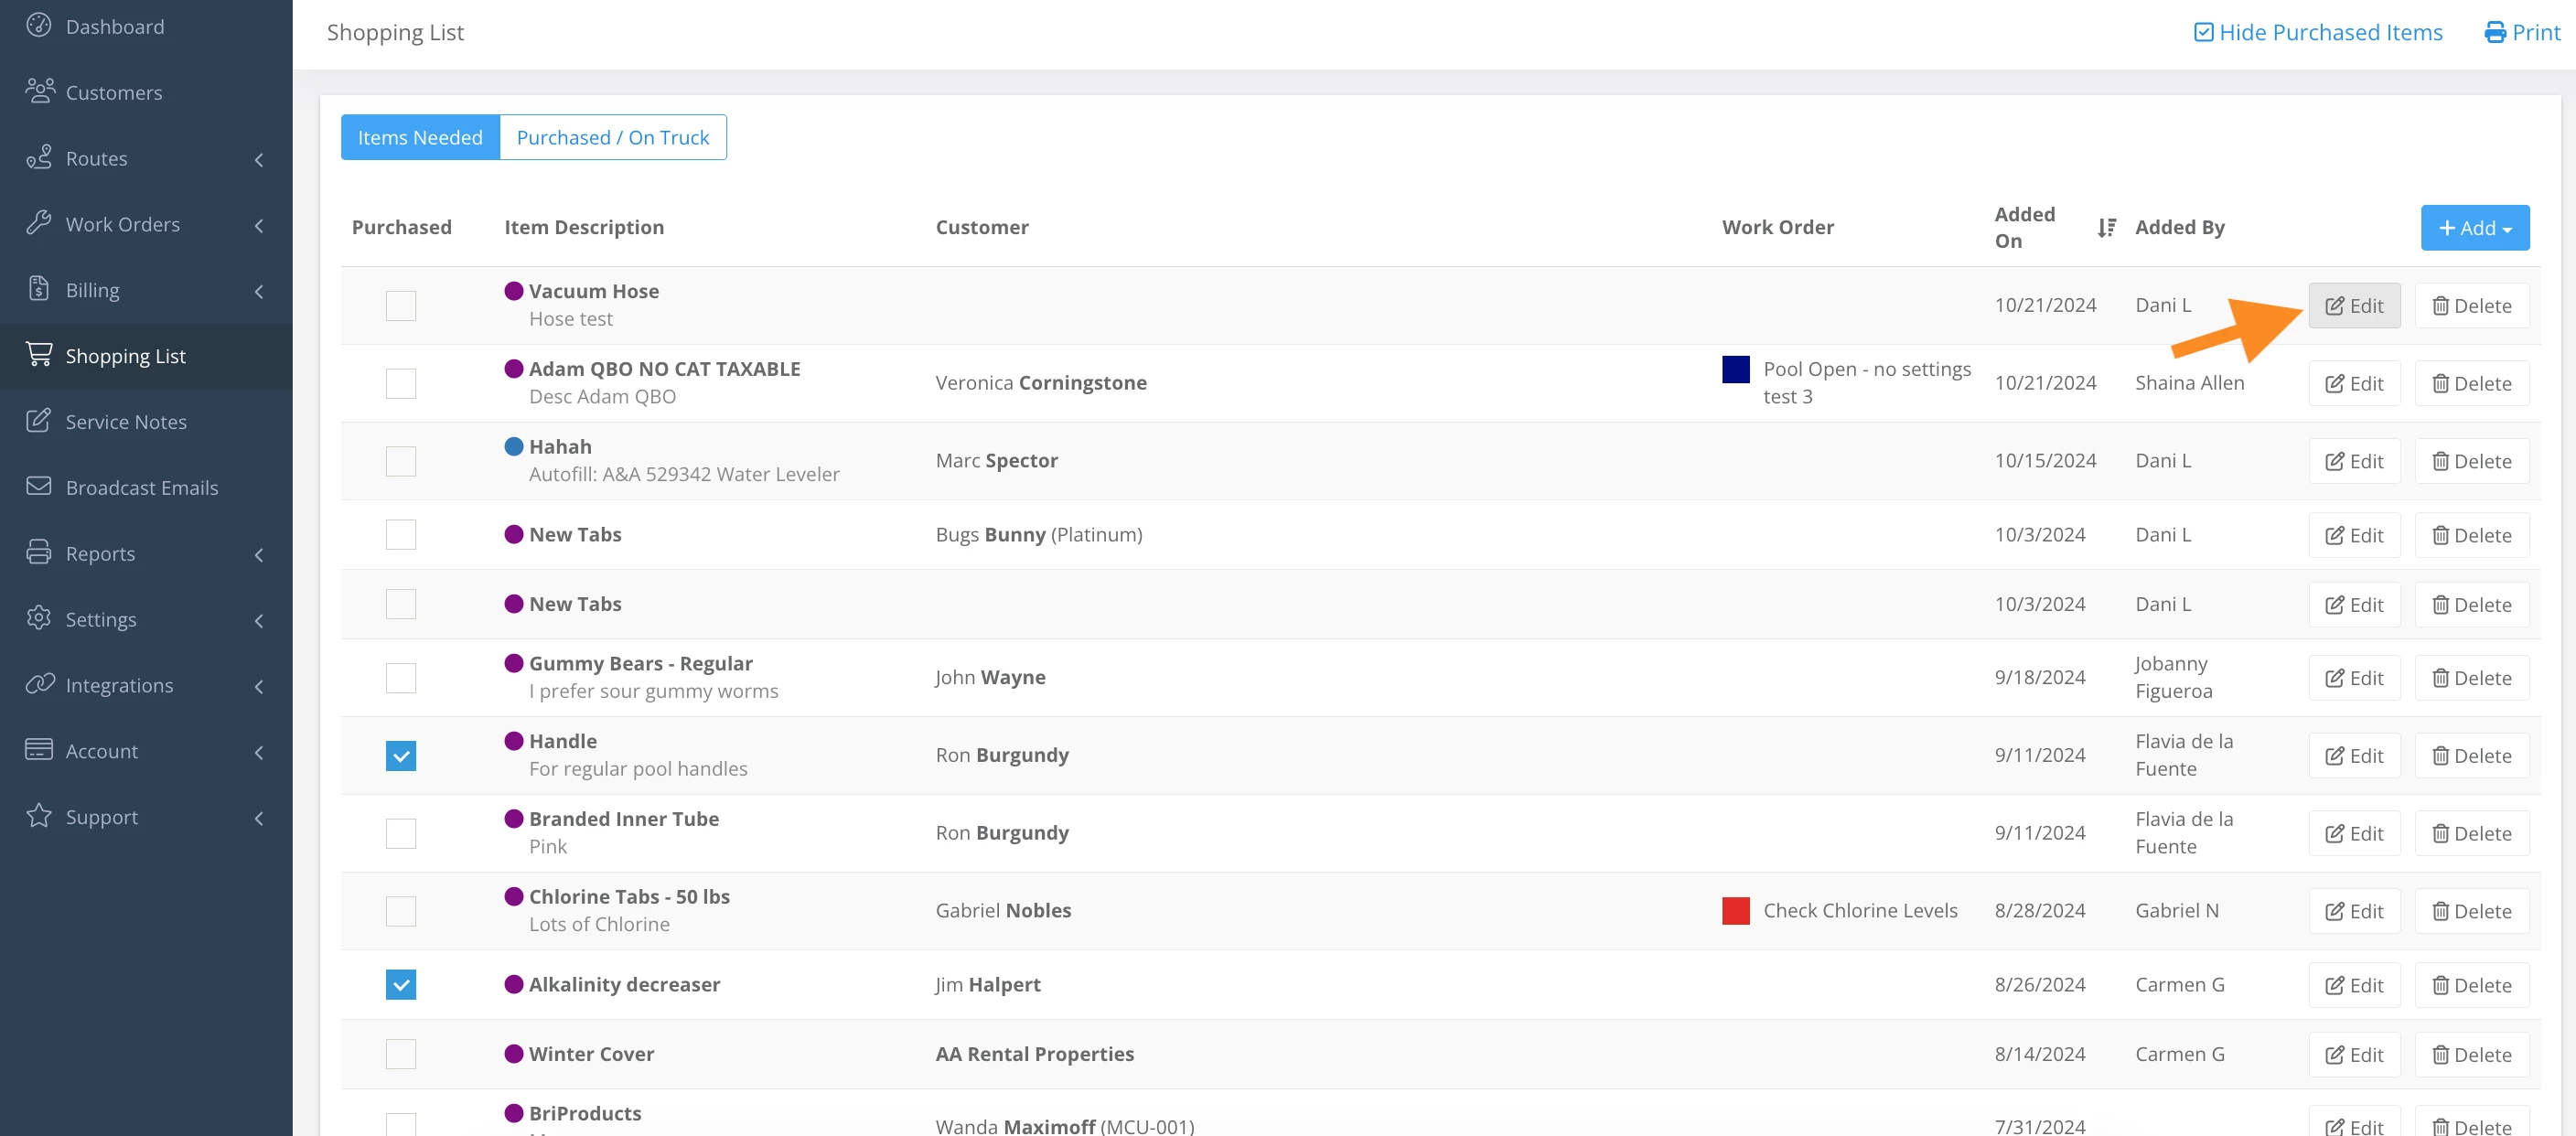Uncheck the Handle purchased checkbox
Viewport: 2576px width, 1136px height.
pyautogui.click(x=400, y=755)
